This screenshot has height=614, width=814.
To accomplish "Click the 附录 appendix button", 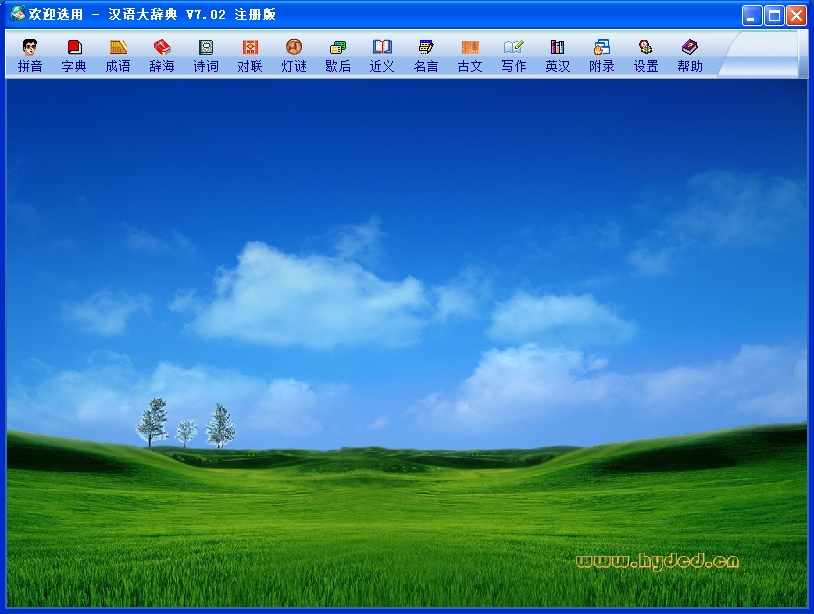I will 602,55.
